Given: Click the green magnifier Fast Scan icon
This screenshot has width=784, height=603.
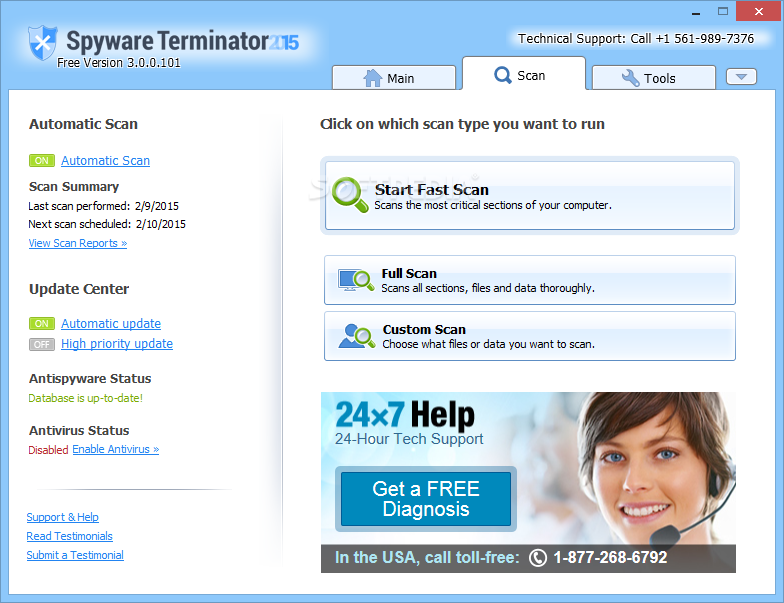Looking at the screenshot, I should (x=350, y=194).
